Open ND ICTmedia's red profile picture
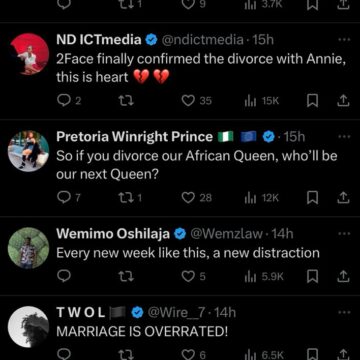Viewport: 360px width, 360px height. tap(29, 54)
